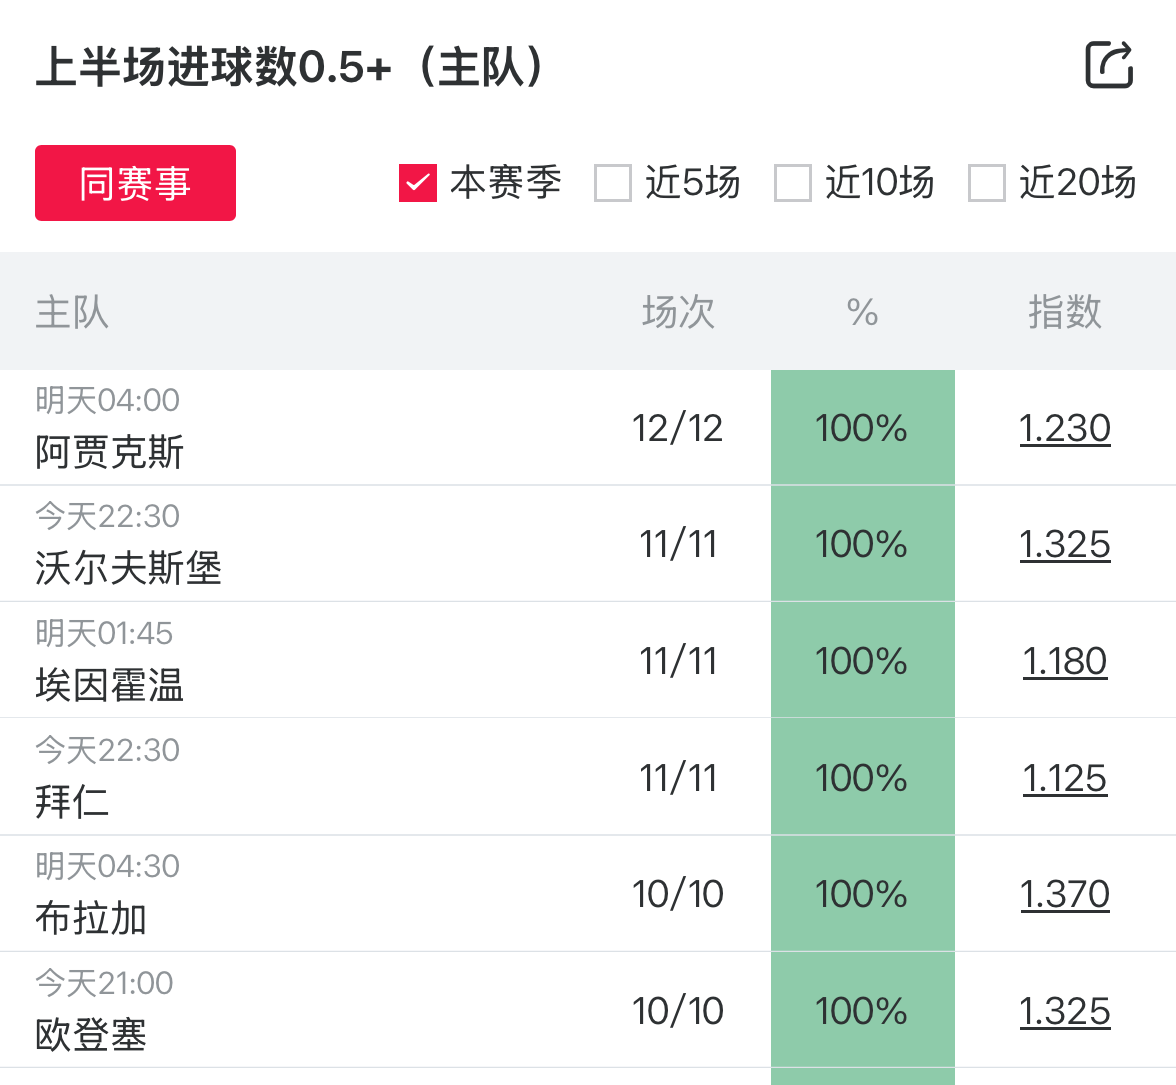Uncheck the 本赛季 checkbox
Viewport: 1176px width, 1085px height.
click(418, 183)
